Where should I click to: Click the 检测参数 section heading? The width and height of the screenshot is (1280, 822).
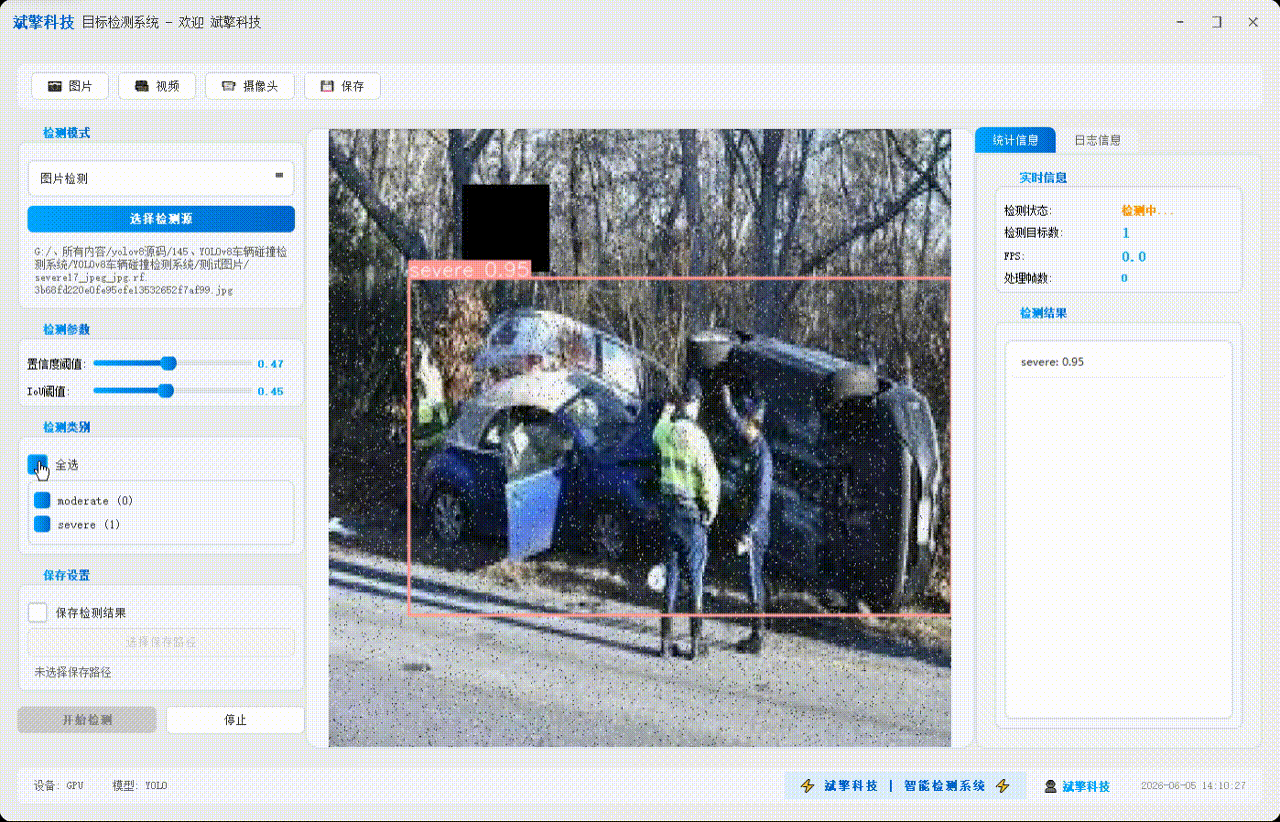click(66, 329)
